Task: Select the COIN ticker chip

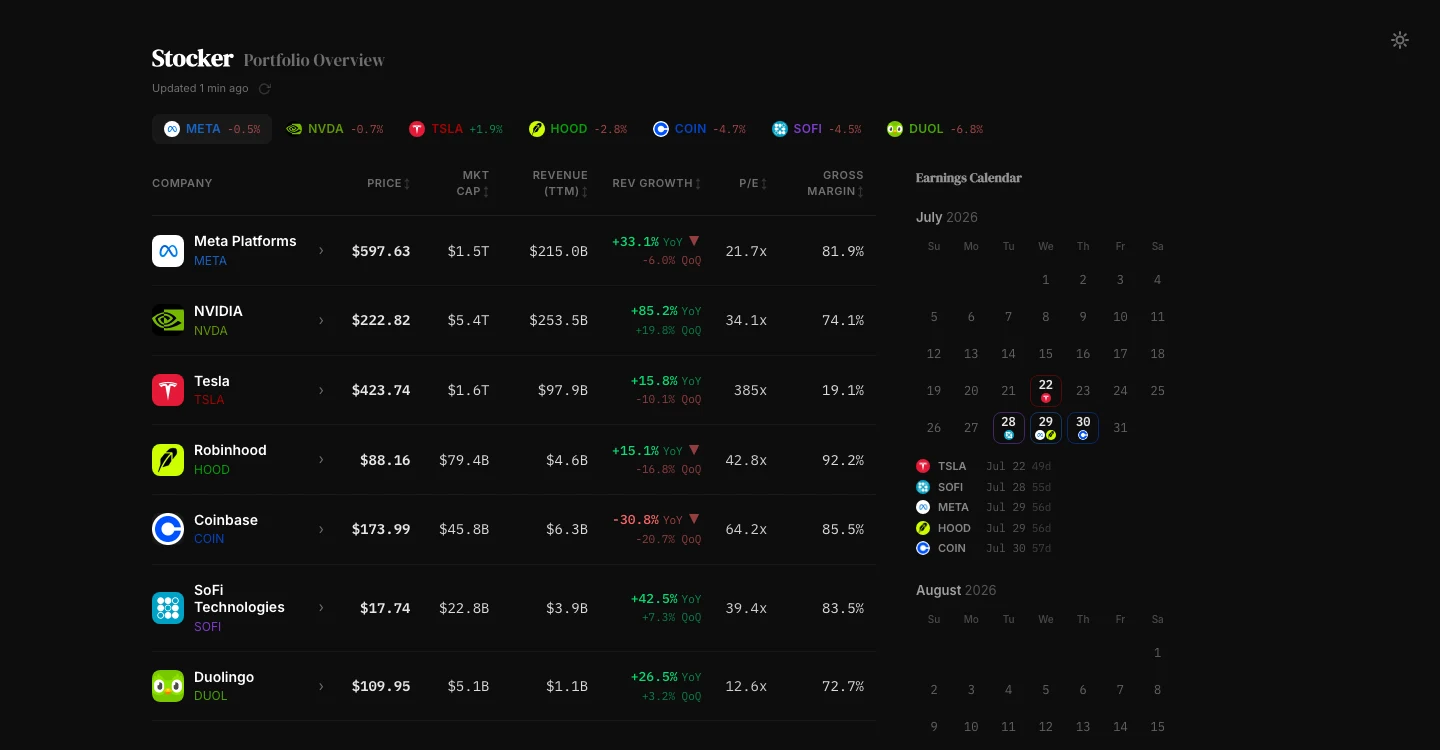Action: pyautogui.click(x=699, y=129)
